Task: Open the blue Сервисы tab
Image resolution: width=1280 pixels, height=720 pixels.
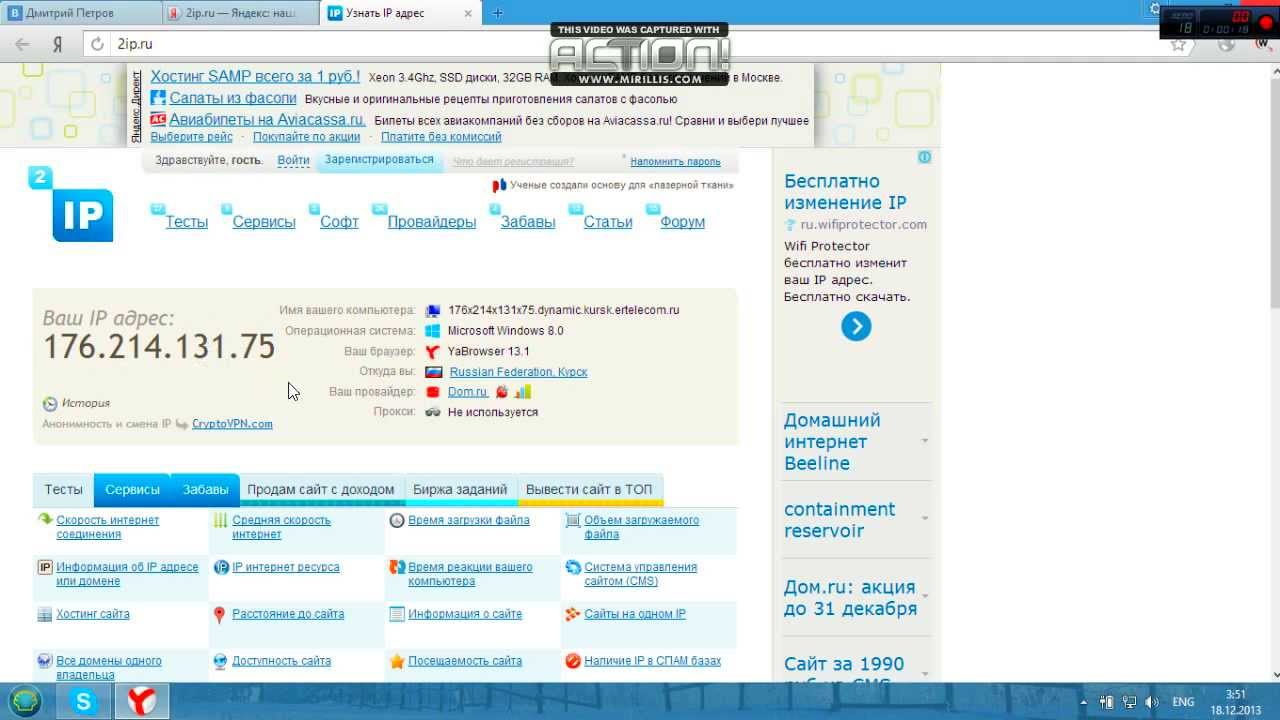Action: (132, 490)
